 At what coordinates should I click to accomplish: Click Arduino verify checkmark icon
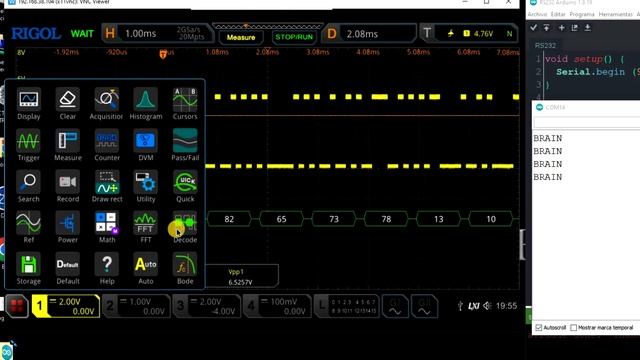533,28
